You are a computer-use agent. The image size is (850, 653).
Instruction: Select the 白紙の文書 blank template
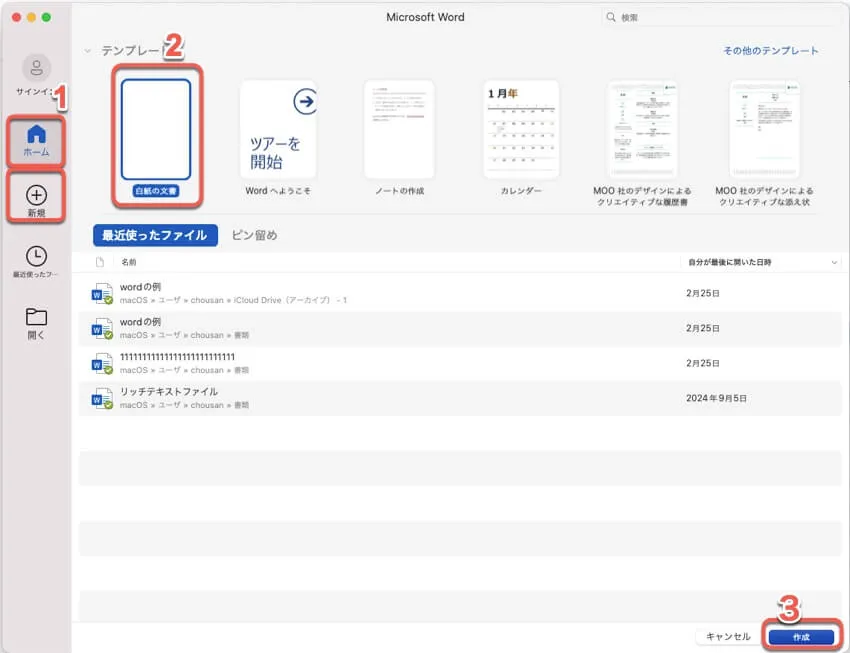click(x=156, y=129)
